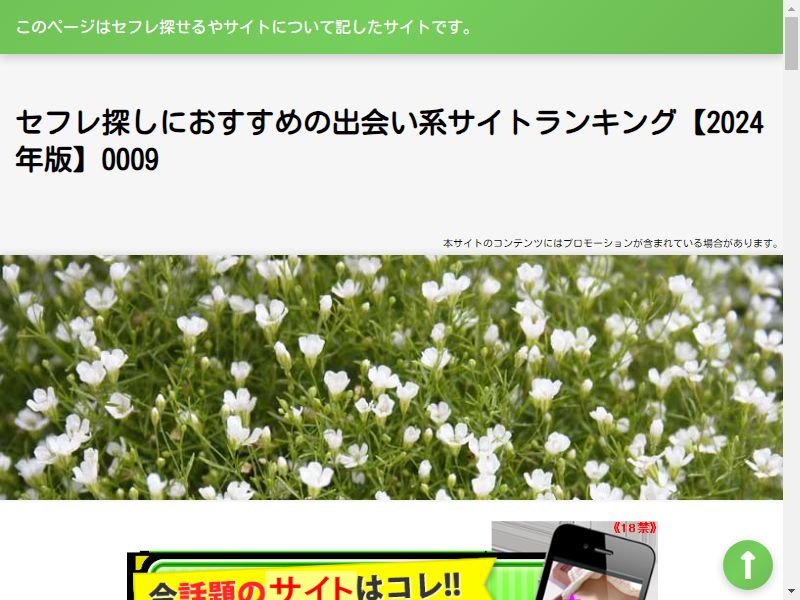Click the promotion disclaimer 本サイトのコンテンツにはプロモーション
This screenshot has width=800, height=600.
611,243
